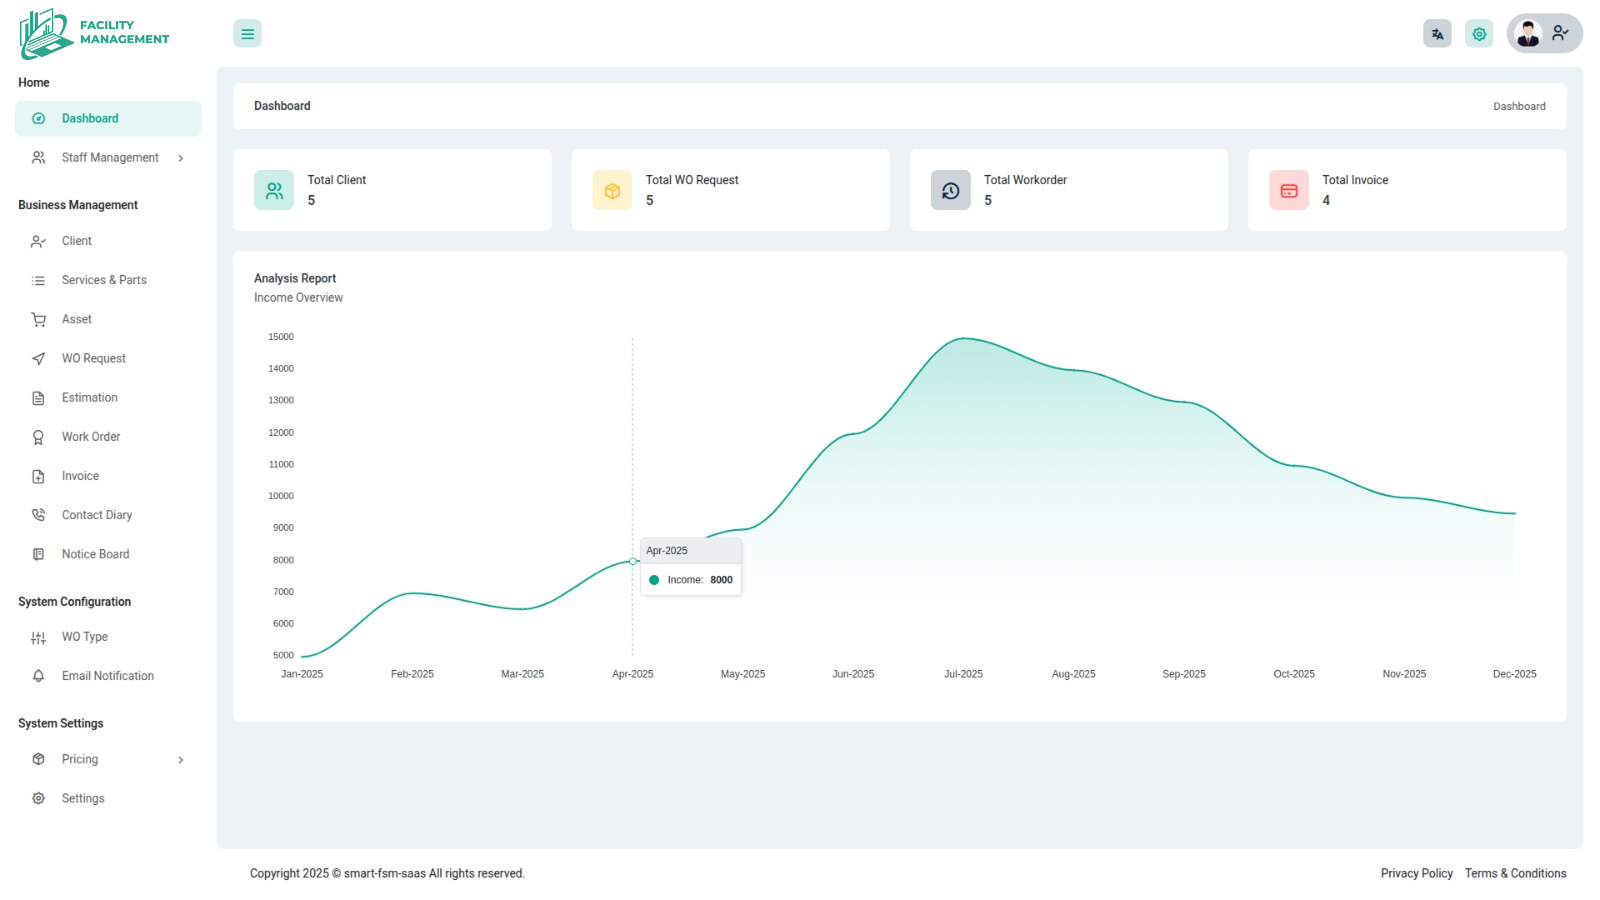The width and height of the screenshot is (1600, 900).
Task: Click the Total Workorder history icon
Action: pos(950,190)
